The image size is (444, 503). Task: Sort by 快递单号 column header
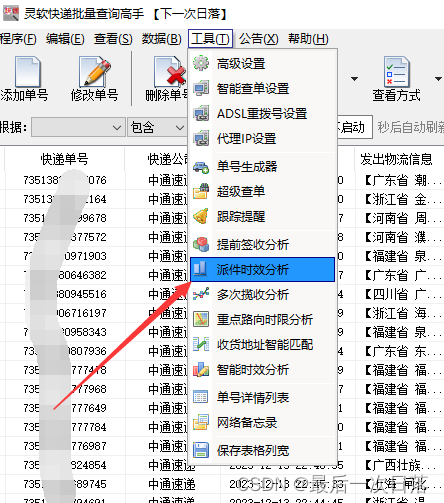(x=64, y=159)
